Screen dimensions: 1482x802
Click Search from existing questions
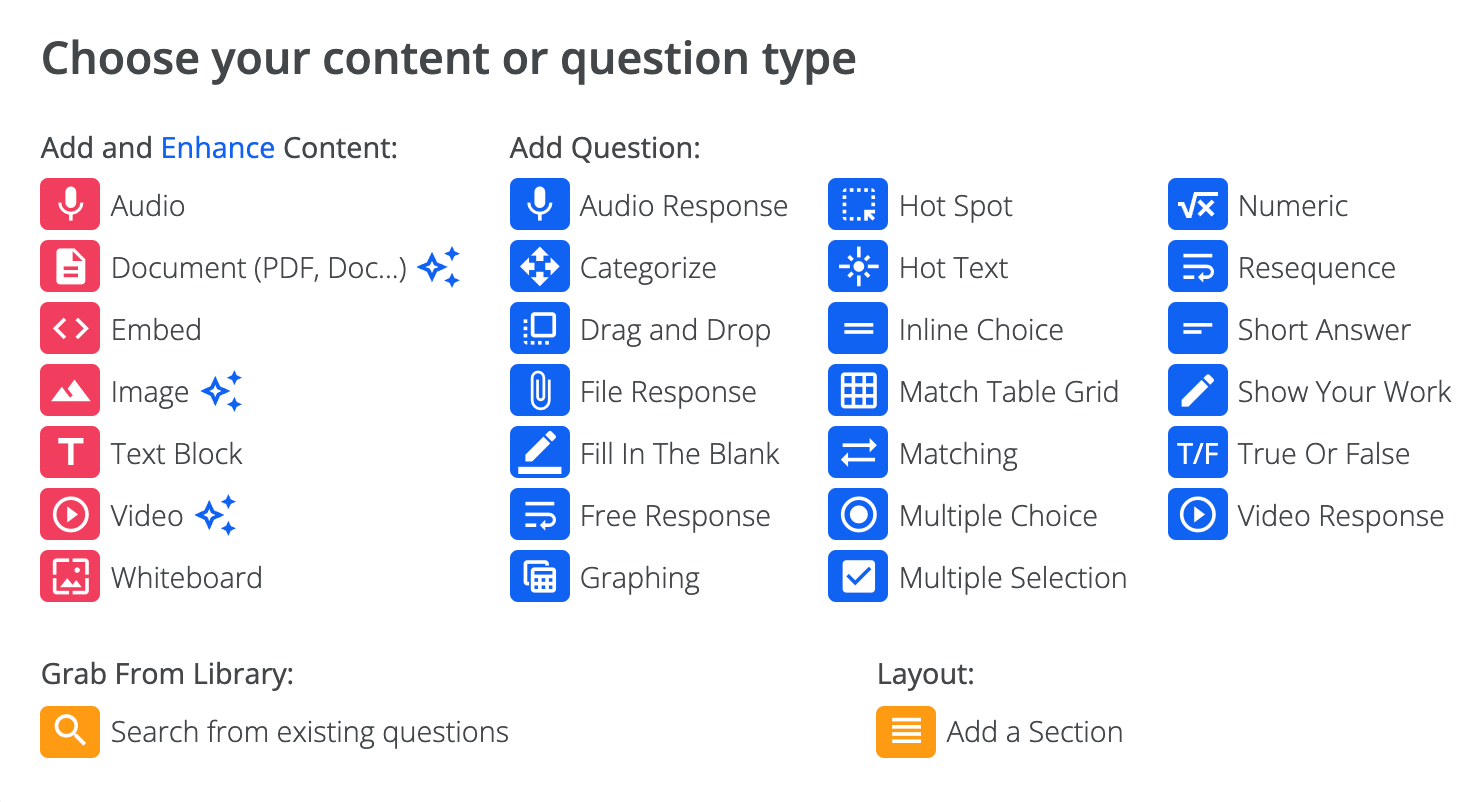coord(309,732)
